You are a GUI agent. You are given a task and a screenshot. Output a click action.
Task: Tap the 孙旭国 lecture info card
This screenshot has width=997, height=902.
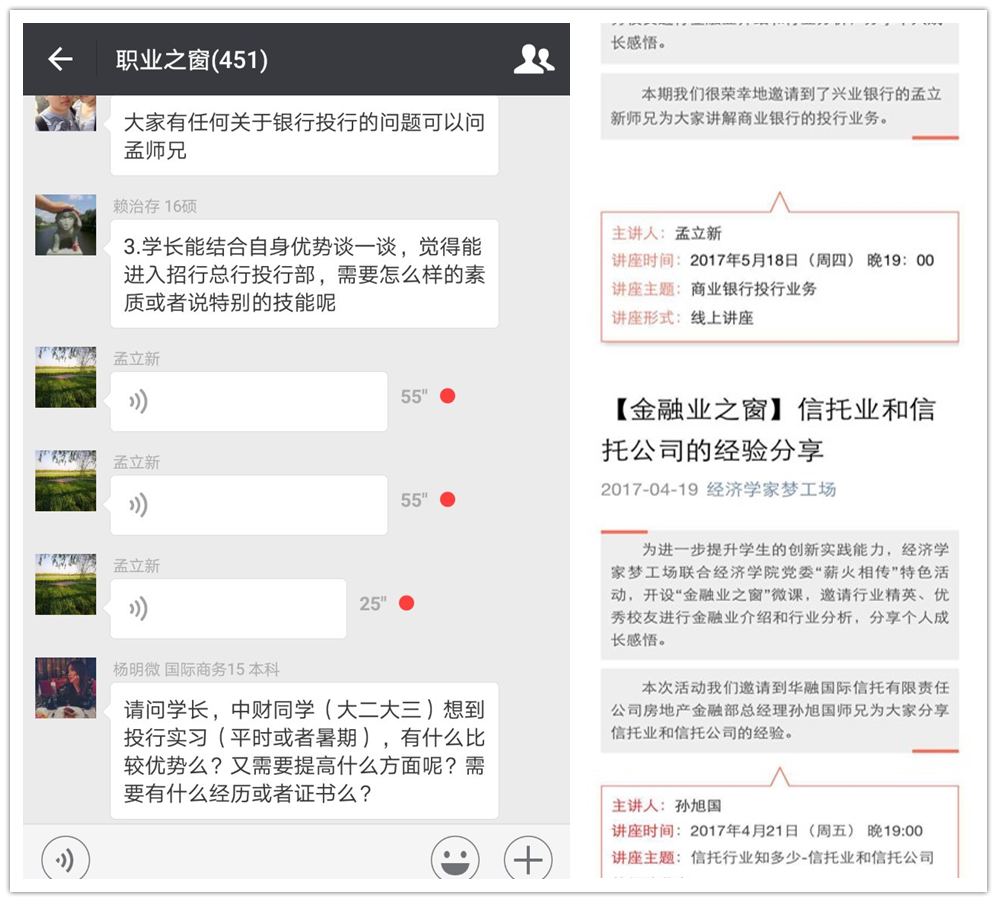point(780,832)
